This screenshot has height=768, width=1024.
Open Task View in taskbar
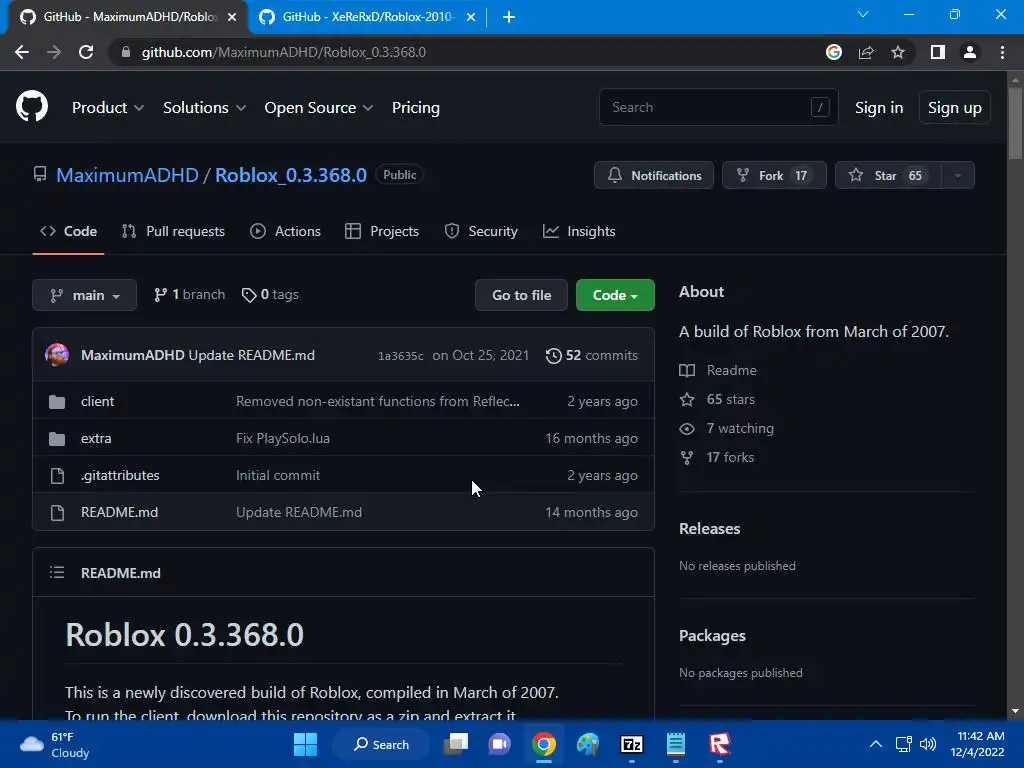[x=456, y=744]
